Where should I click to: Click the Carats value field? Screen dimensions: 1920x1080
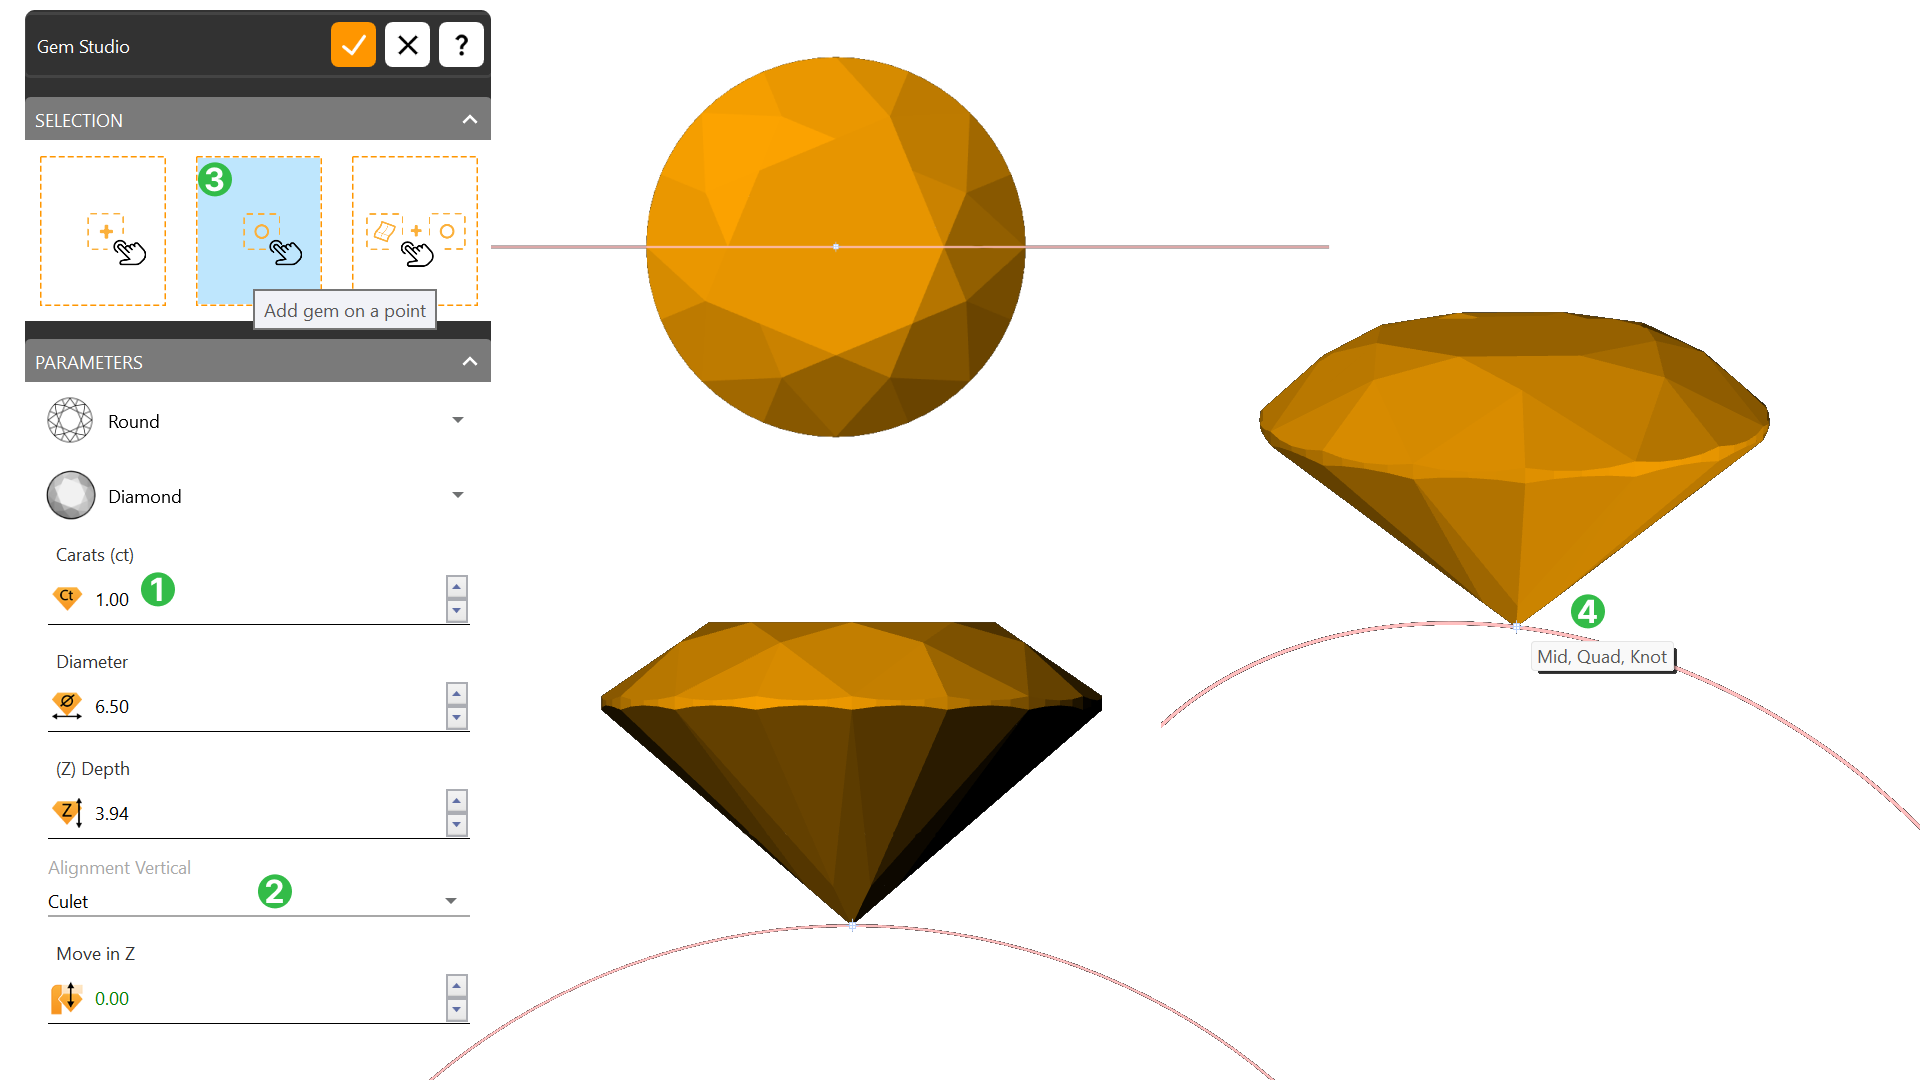112,600
